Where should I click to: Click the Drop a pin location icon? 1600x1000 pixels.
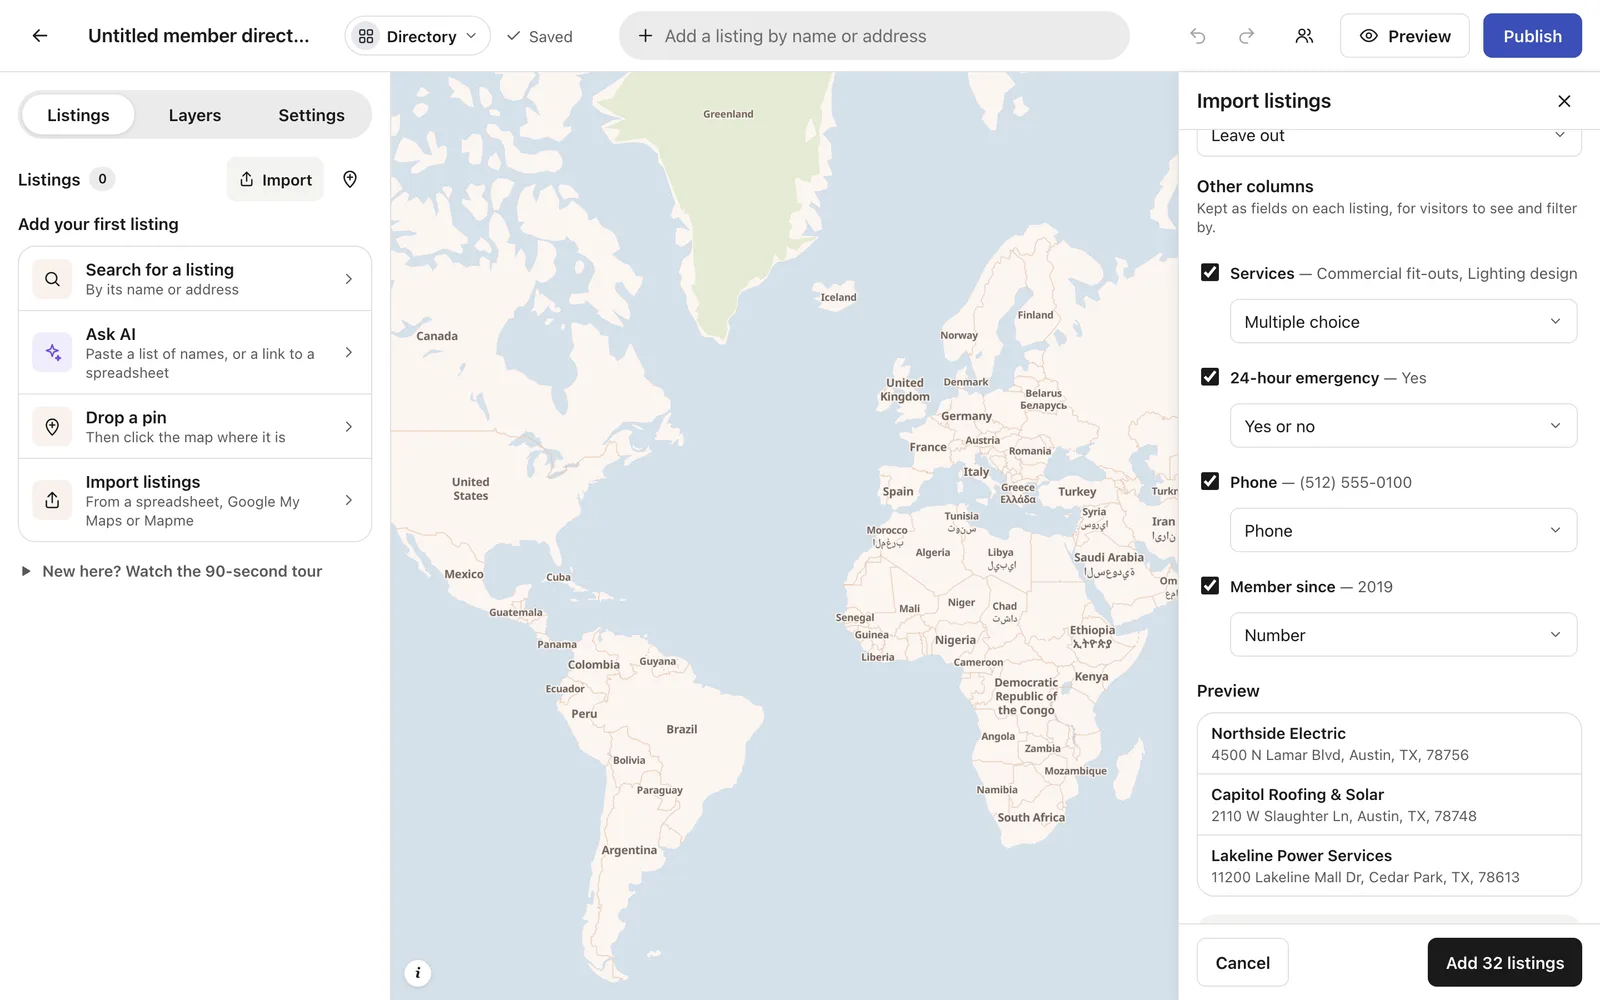point(52,426)
